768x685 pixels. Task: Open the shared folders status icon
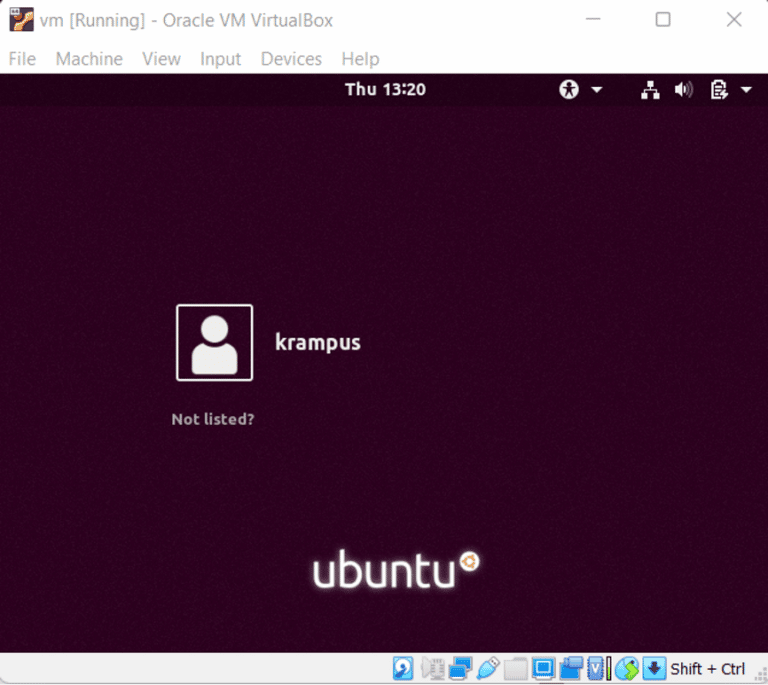[515, 668]
